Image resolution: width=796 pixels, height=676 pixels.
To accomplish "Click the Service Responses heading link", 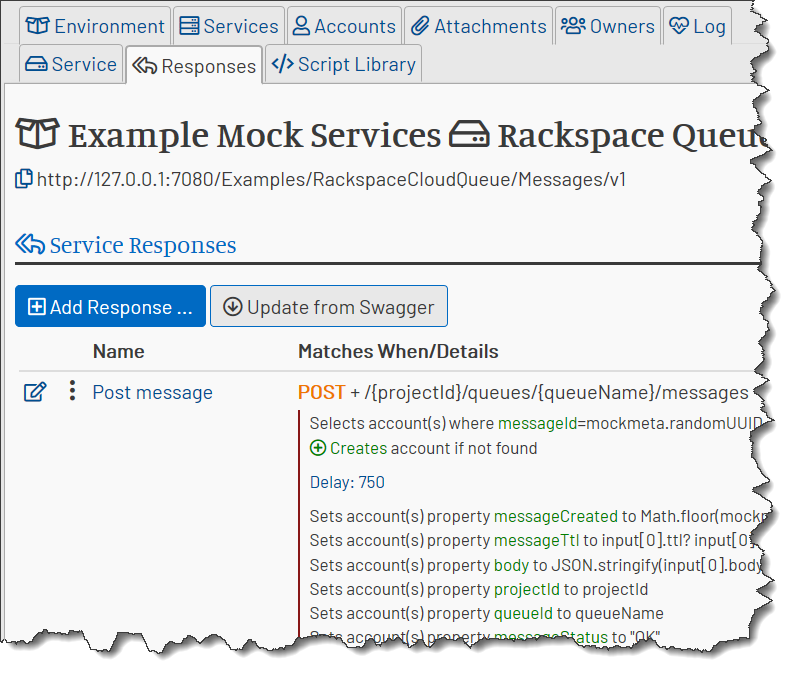I will [x=143, y=245].
